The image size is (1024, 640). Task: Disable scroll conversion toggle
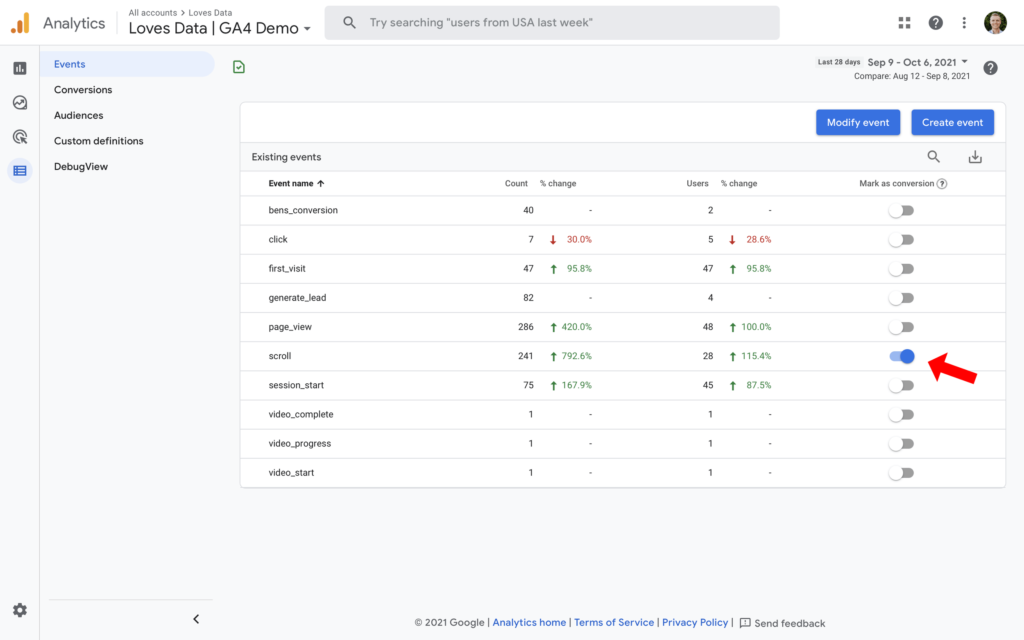[x=902, y=356]
